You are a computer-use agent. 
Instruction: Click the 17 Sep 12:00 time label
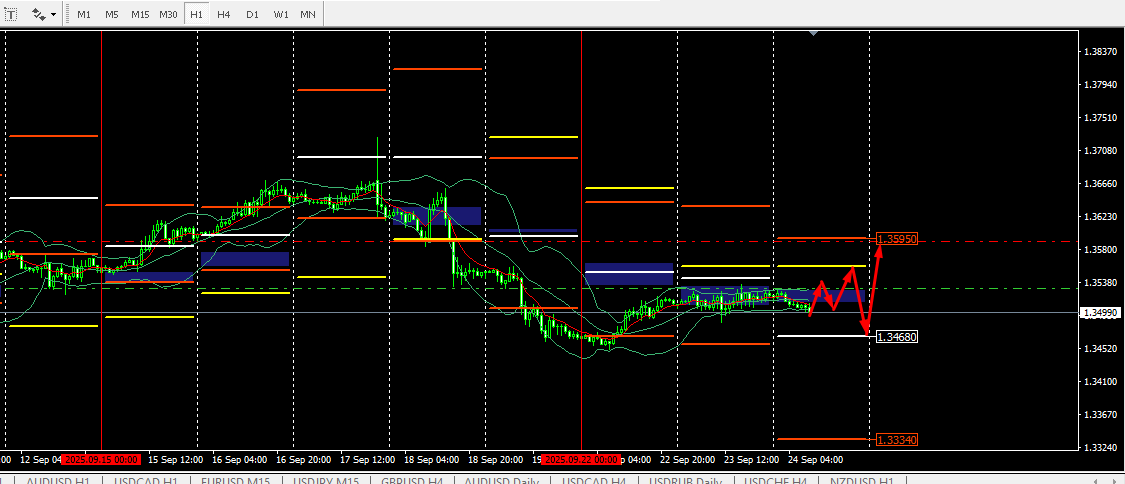365,459
